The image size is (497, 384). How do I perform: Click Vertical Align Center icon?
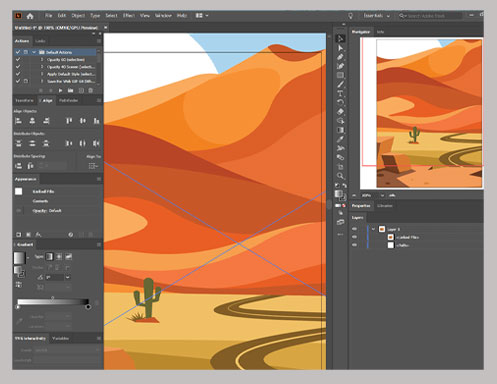[x=82, y=121]
